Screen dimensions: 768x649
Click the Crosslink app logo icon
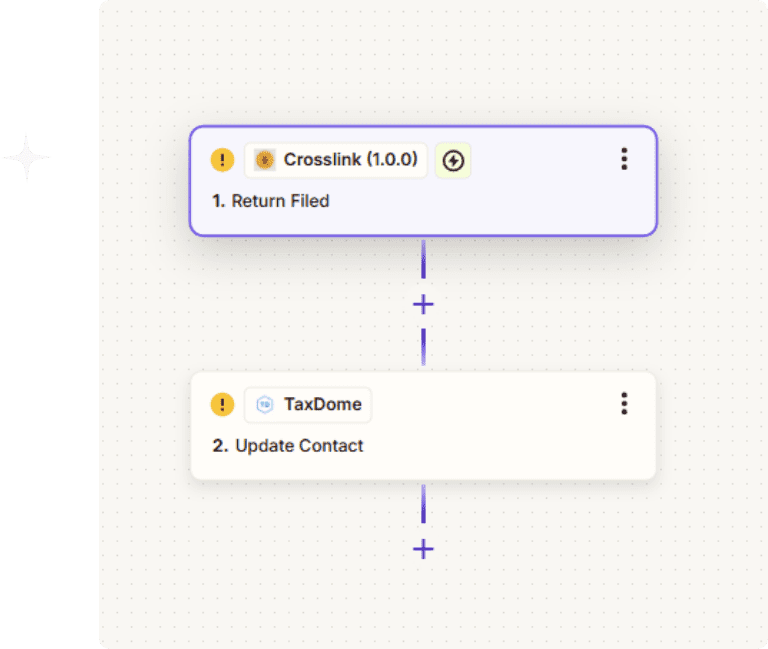point(265,160)
